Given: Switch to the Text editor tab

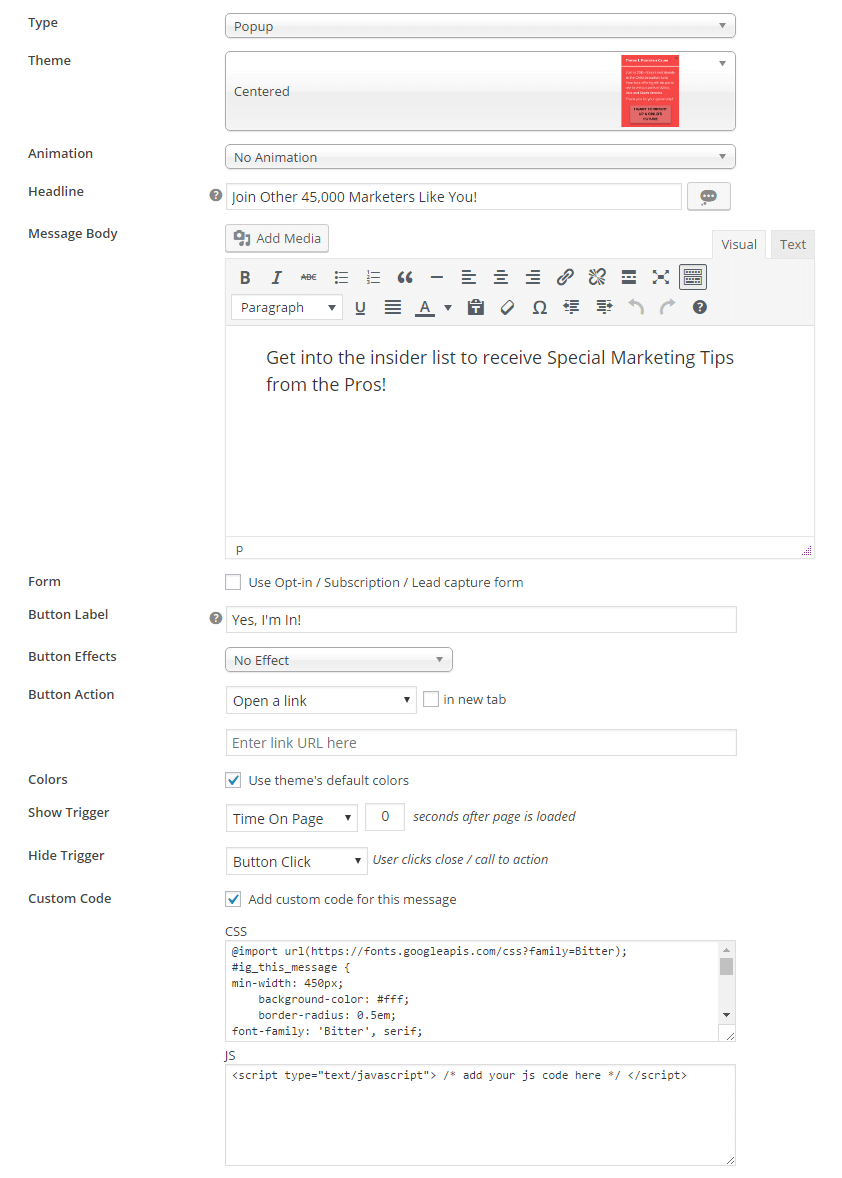Looking at the screenshot, I should [x=792, y=244].
